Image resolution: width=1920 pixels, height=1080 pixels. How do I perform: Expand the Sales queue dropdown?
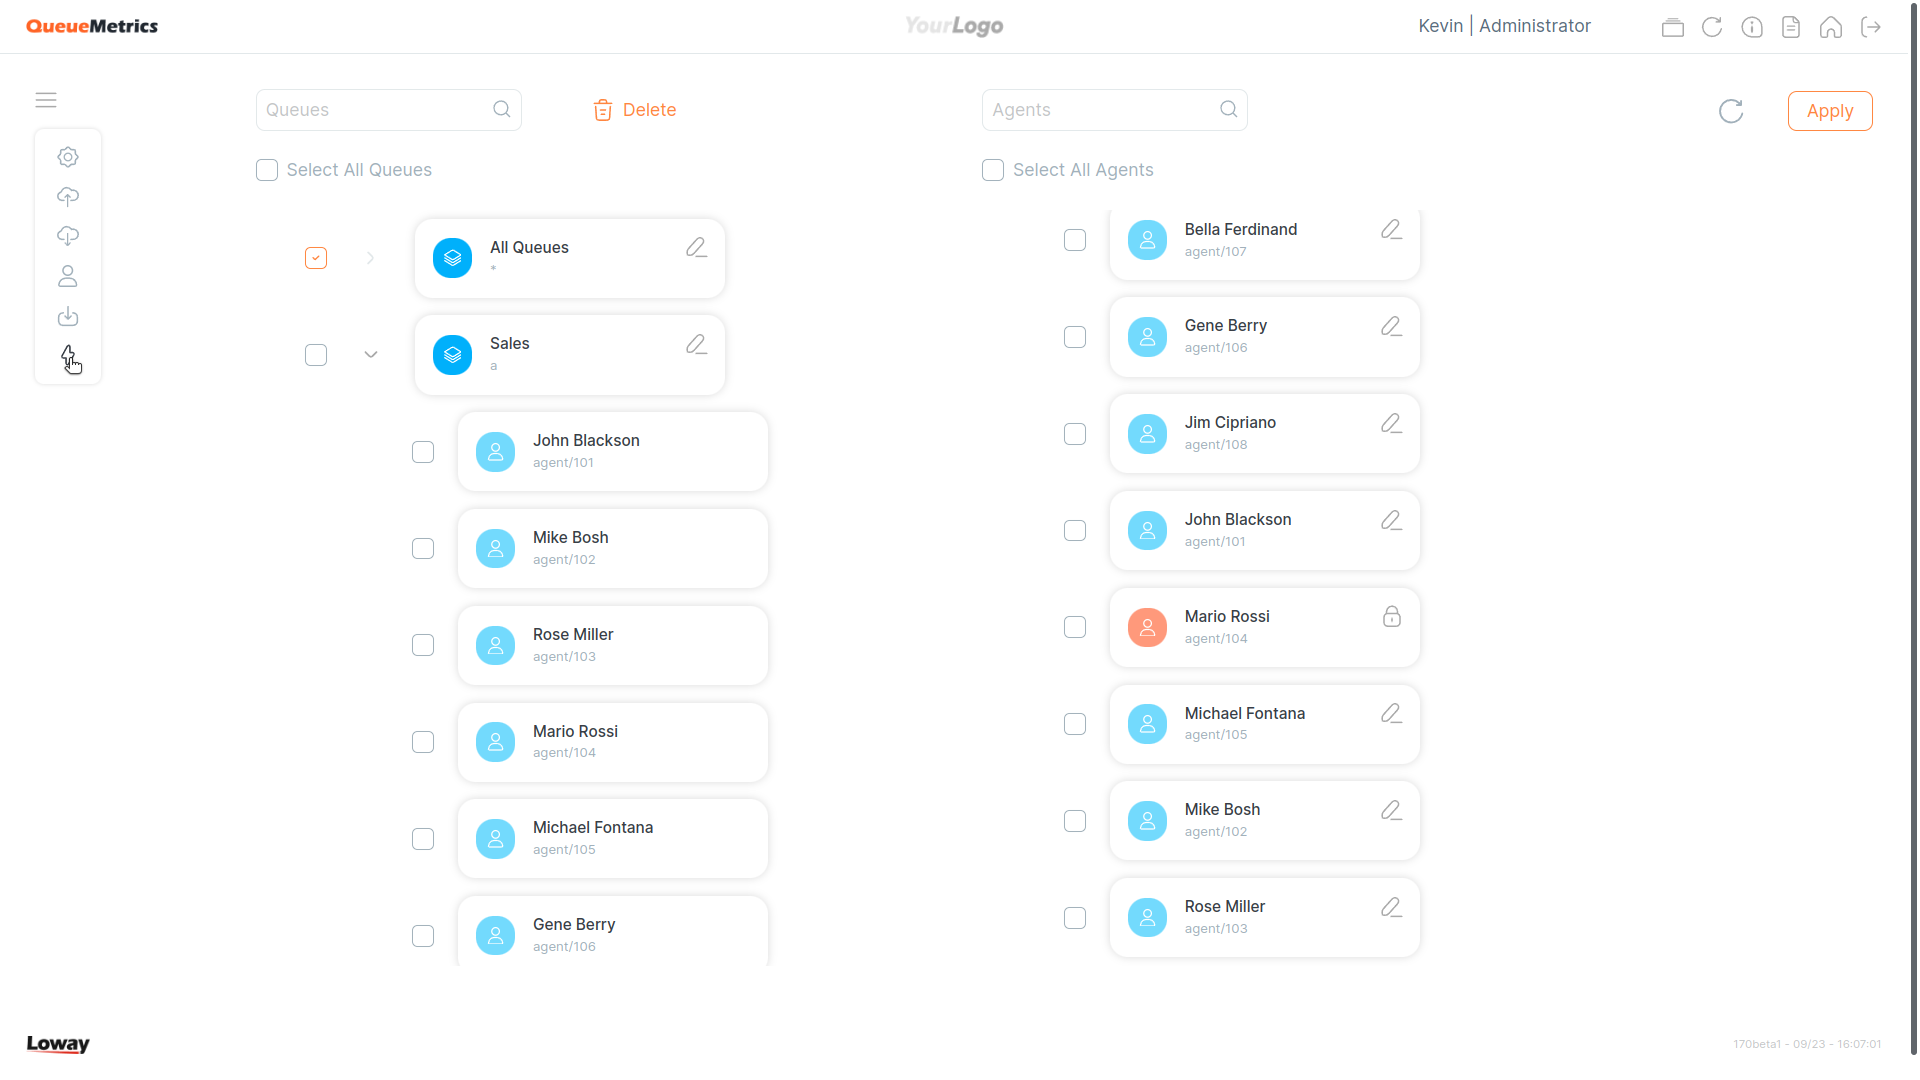point(371,353)
